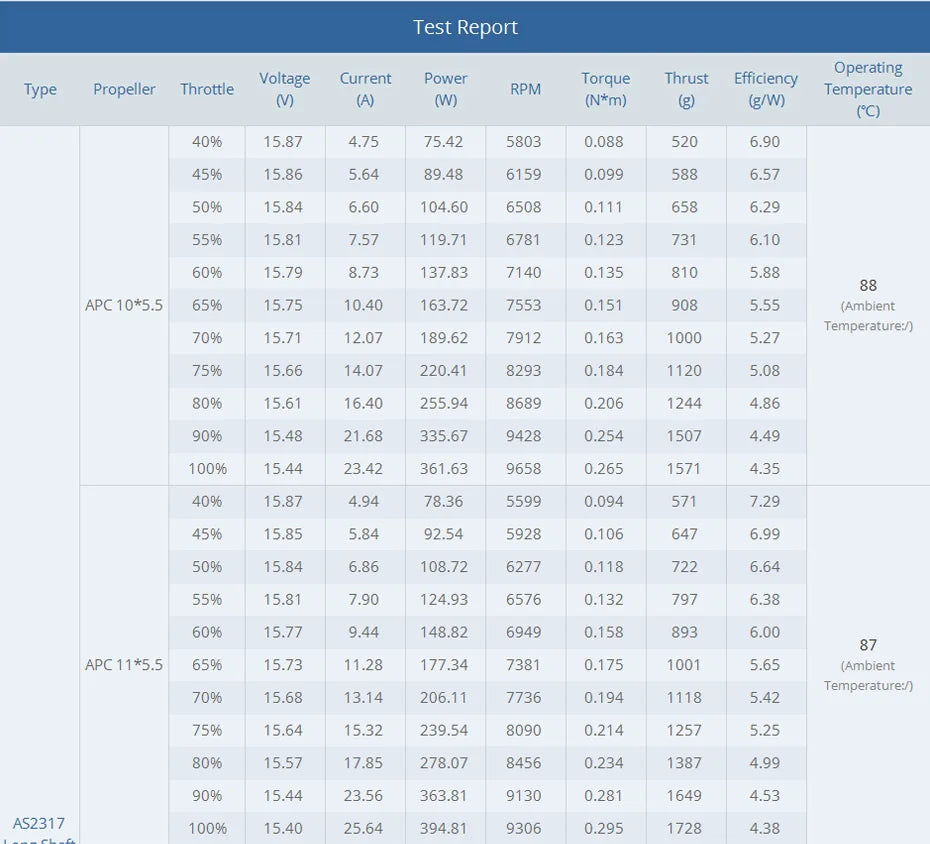Click the Current (A) column header
The height and width of the screenshot is (844, 930).
365,89
